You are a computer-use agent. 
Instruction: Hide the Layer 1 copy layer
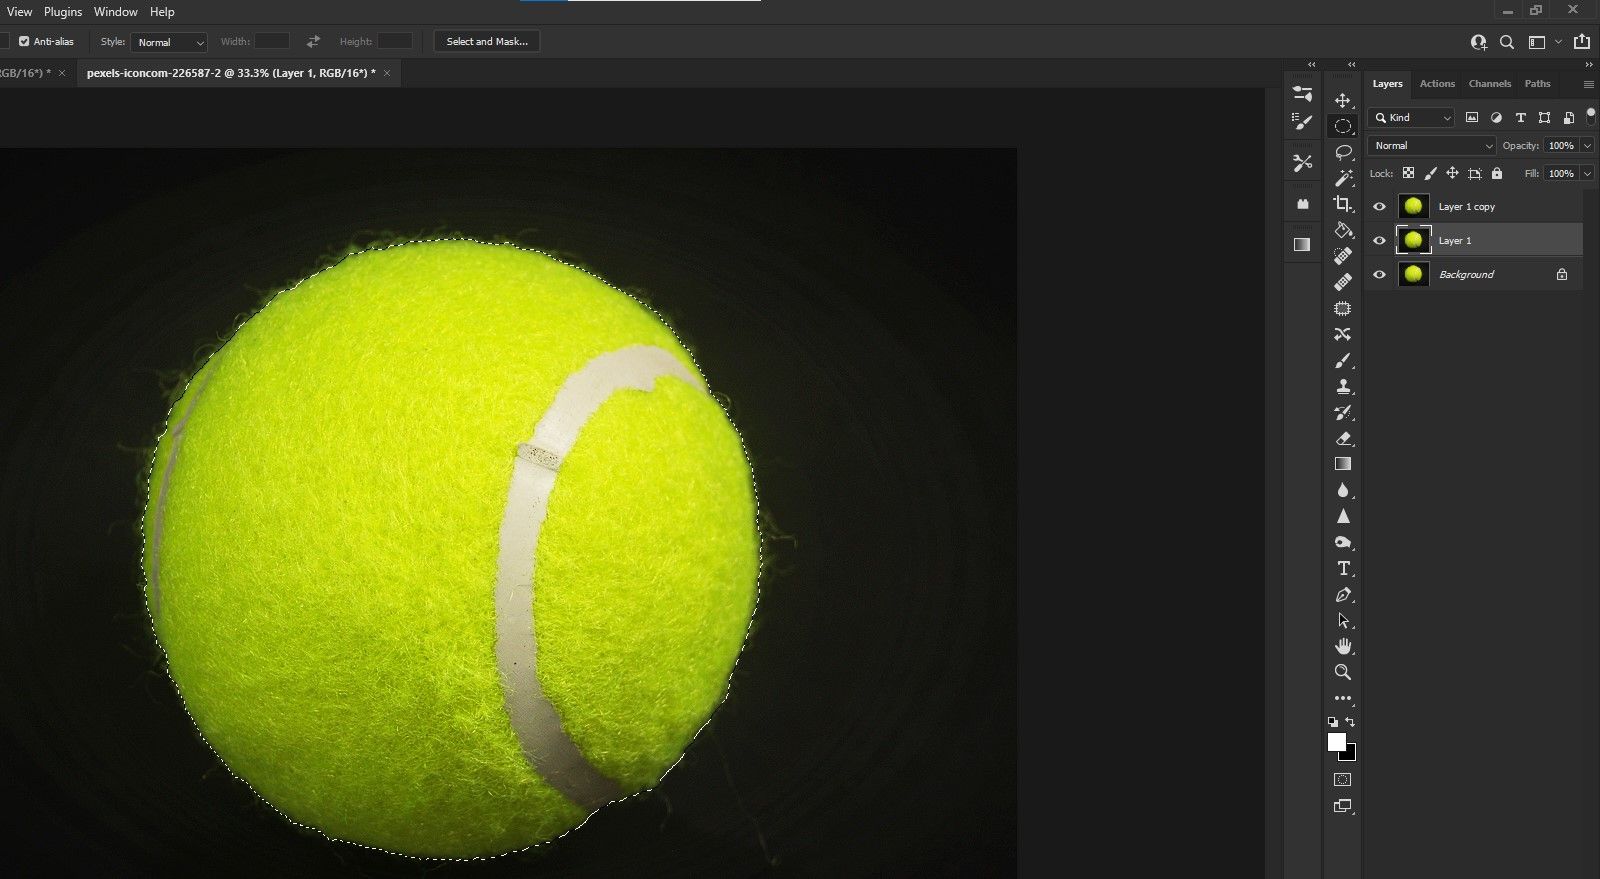[1380, 207]
